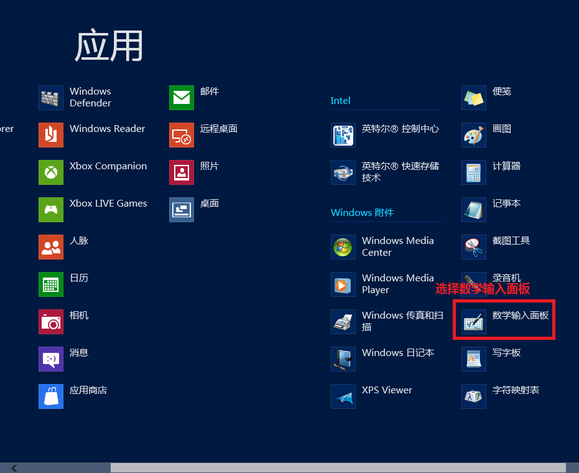This screenshot has height=473, width=579.
Task: Open the 邮件 mail icon
Action: (x=181, y=97)
